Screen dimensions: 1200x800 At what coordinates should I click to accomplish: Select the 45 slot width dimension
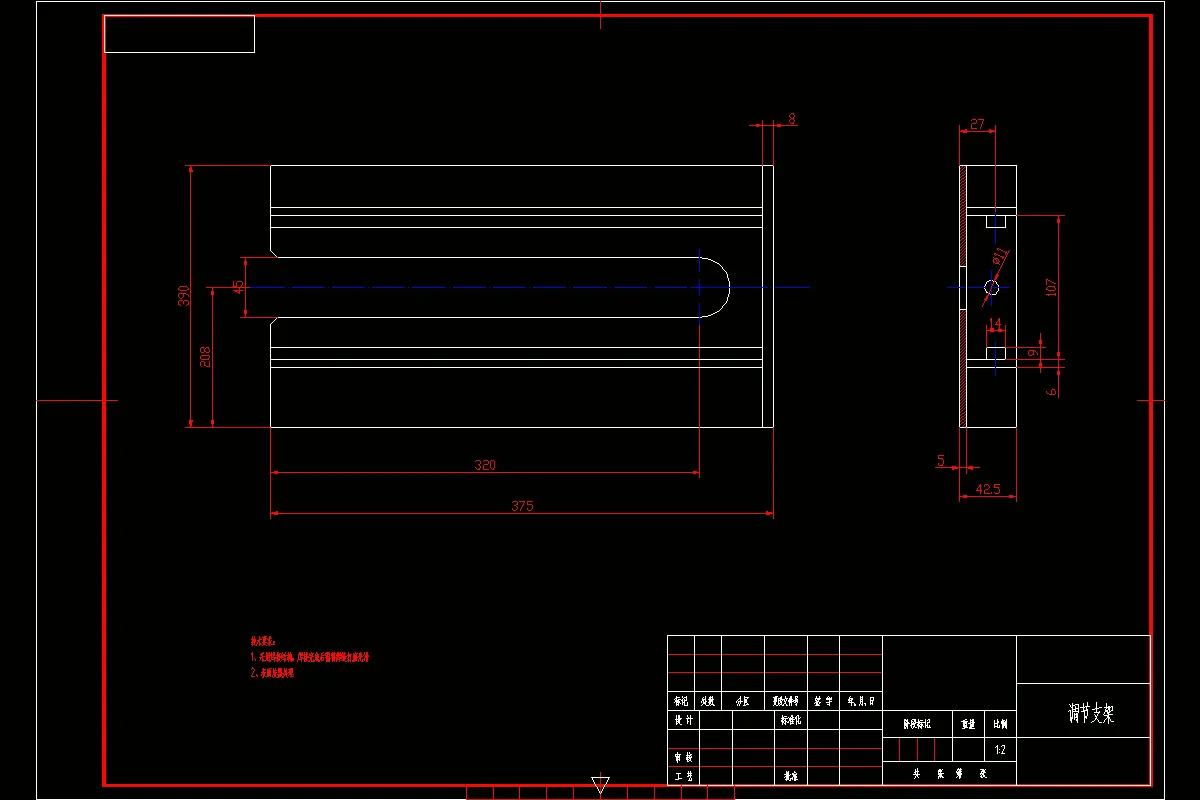pyautogui.click(x=238, y=287)
